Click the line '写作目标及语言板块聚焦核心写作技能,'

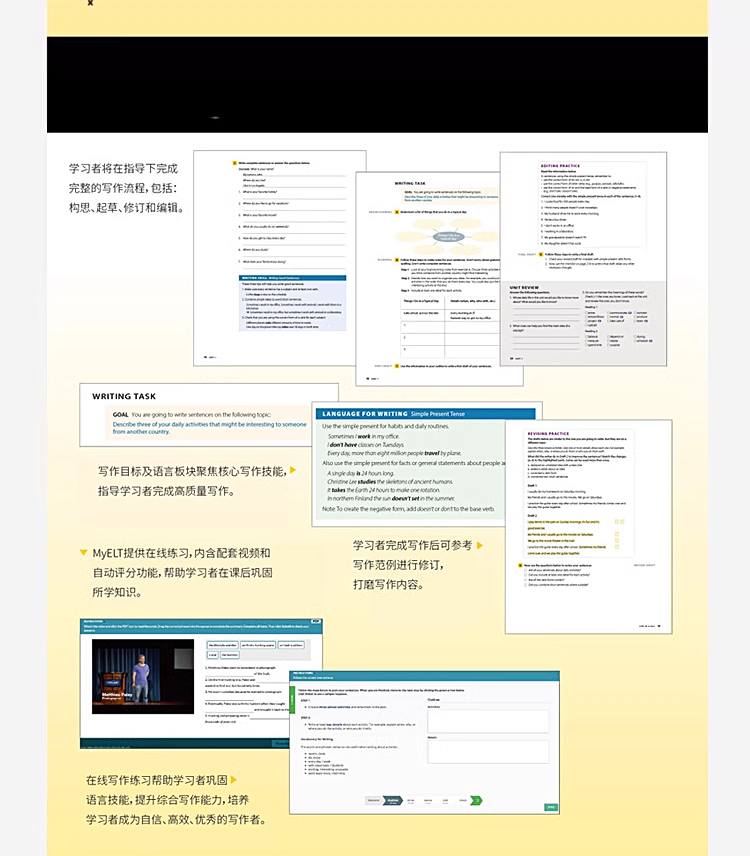pos(192,471)
